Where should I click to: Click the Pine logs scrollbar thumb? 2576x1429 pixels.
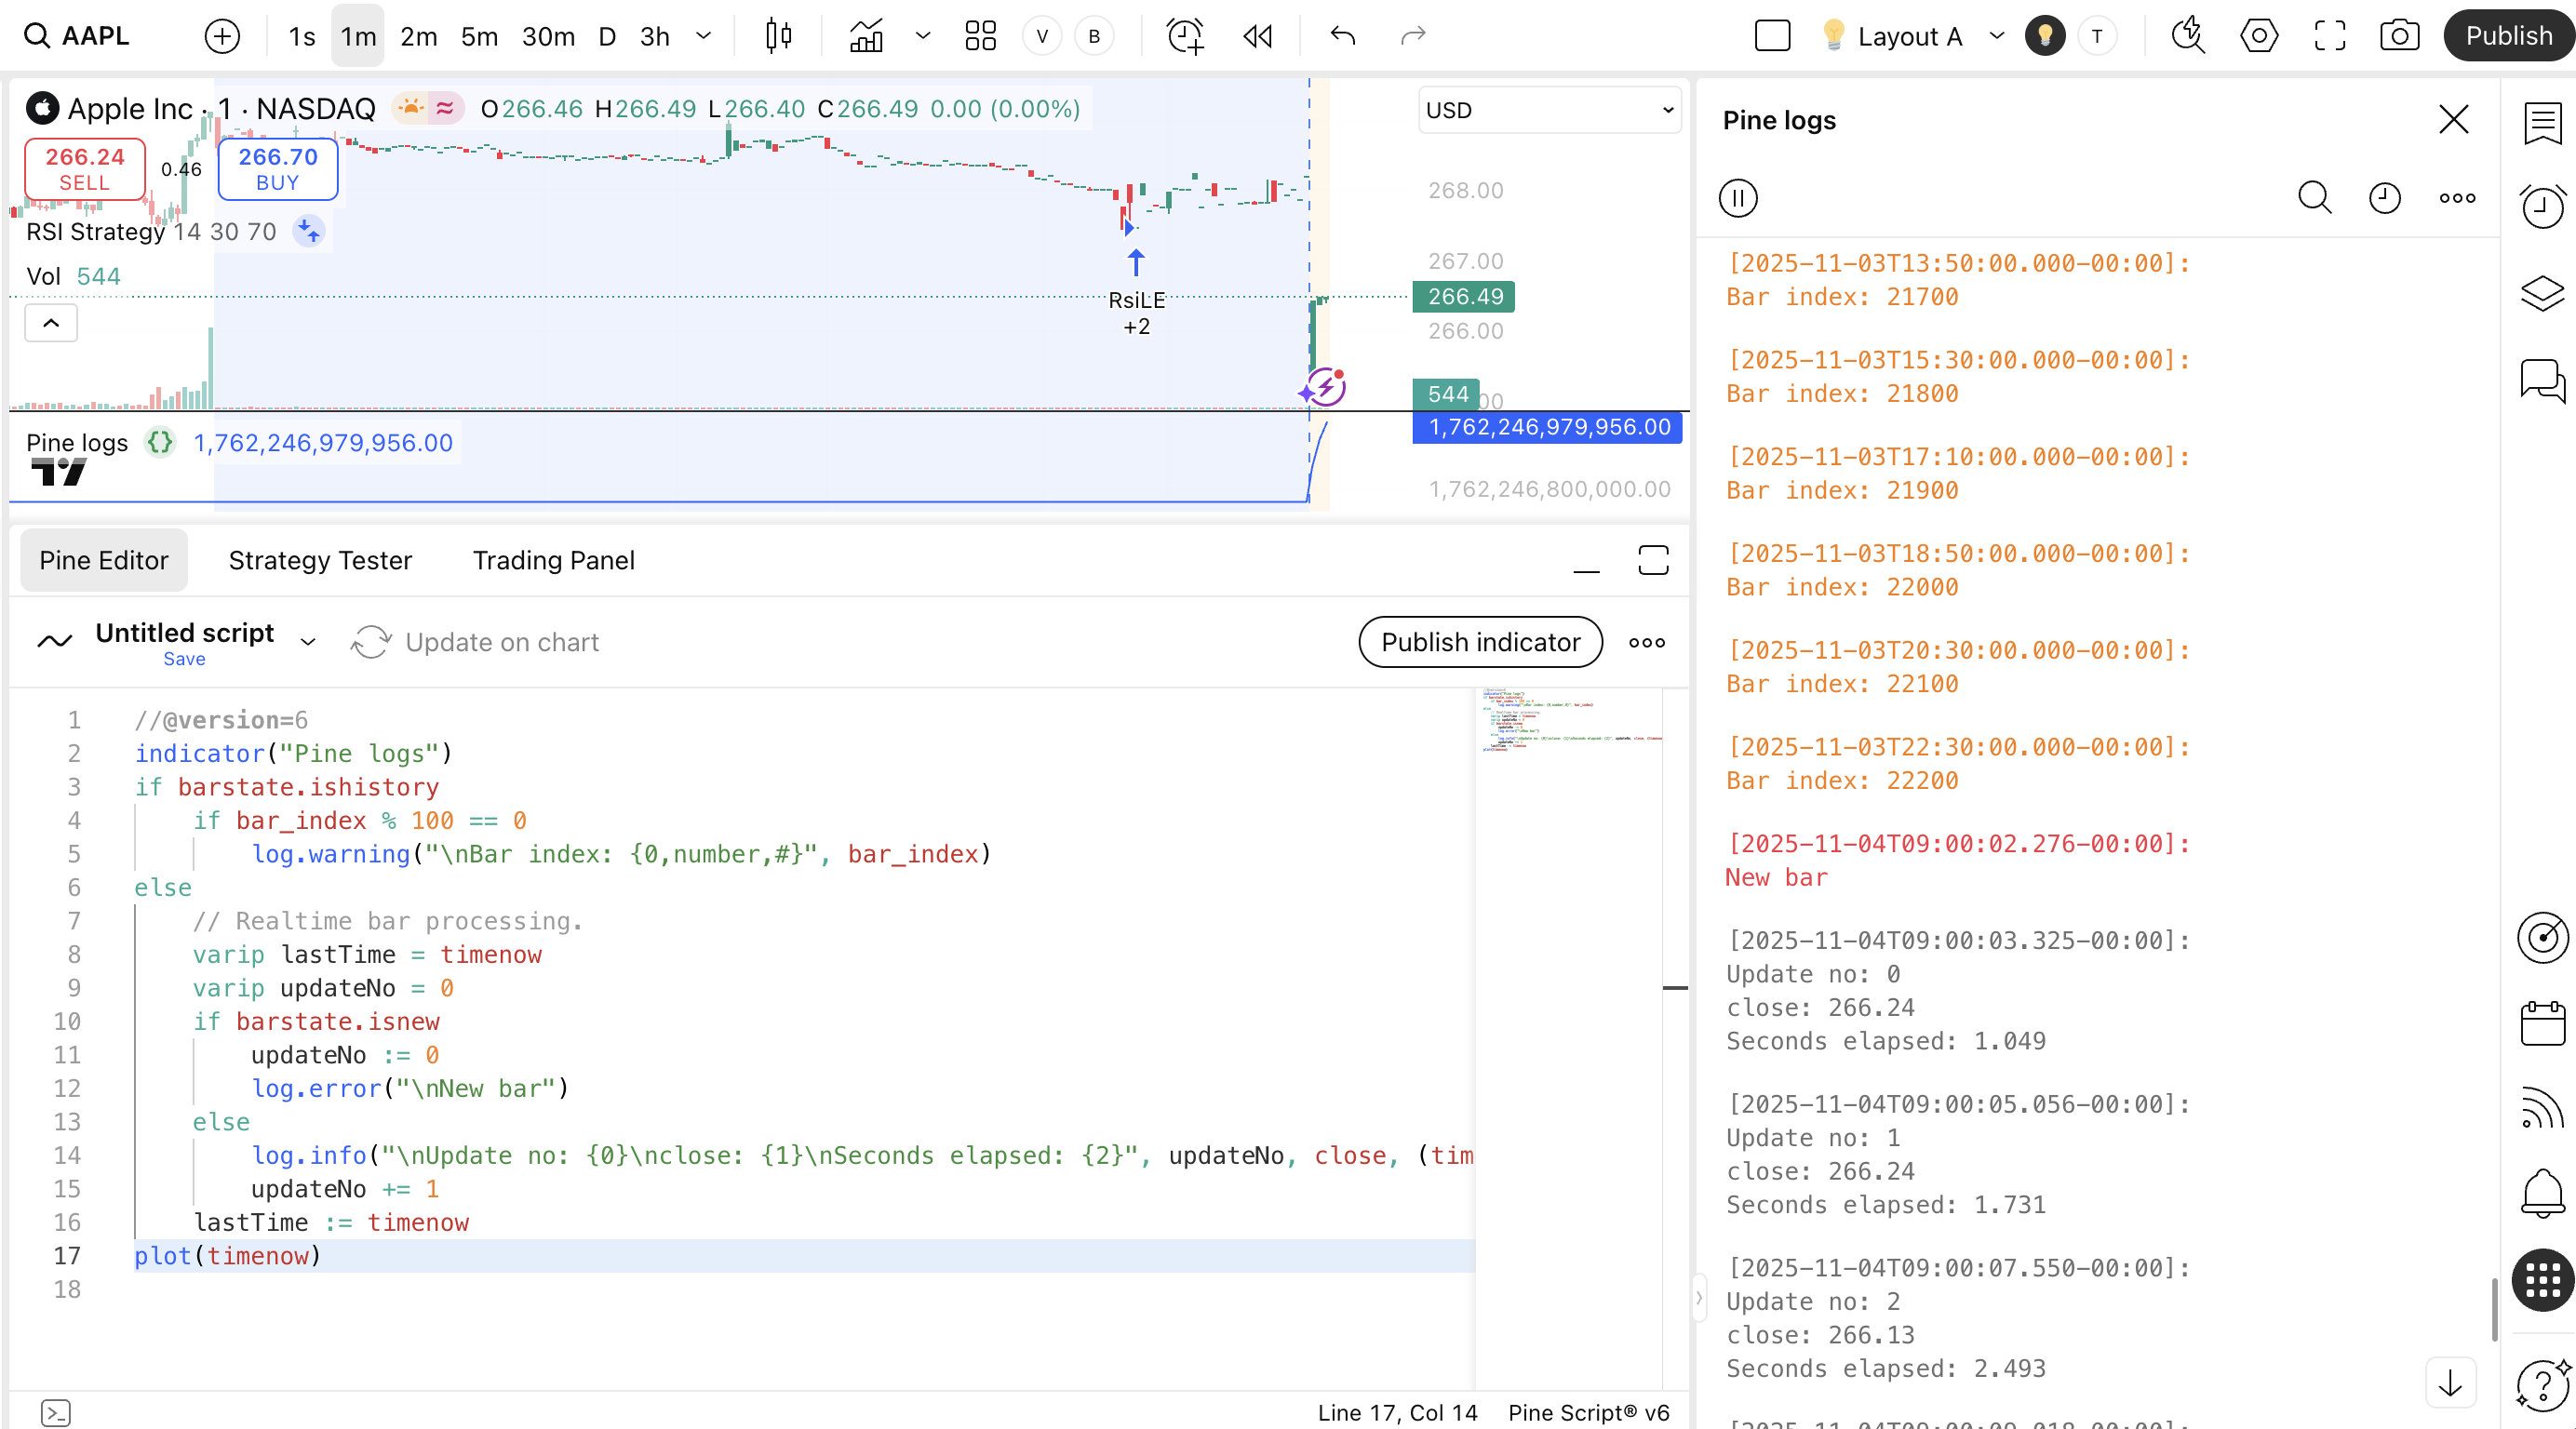click(x=2495, y=1308)
